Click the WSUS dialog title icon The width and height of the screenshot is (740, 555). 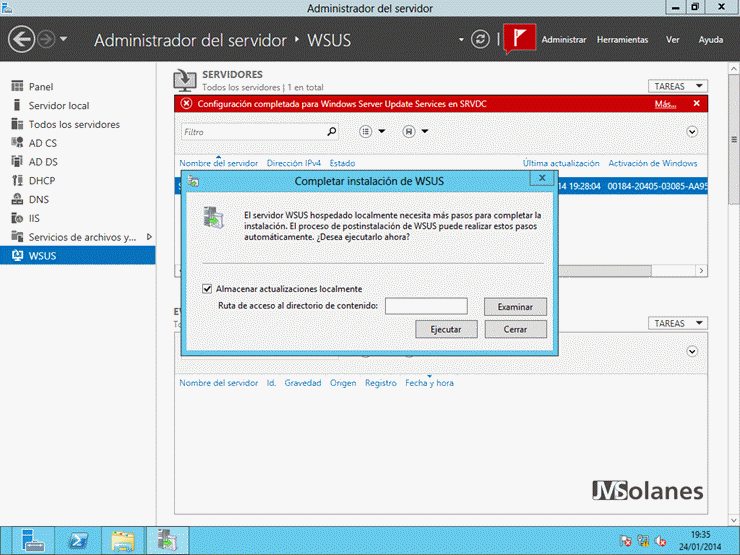coord(193,181)
